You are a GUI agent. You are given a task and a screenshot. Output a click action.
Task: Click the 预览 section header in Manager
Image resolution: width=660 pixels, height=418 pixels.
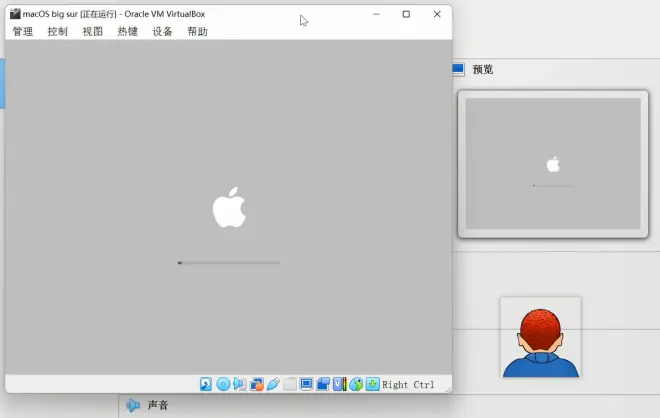[x=483, y=69]
